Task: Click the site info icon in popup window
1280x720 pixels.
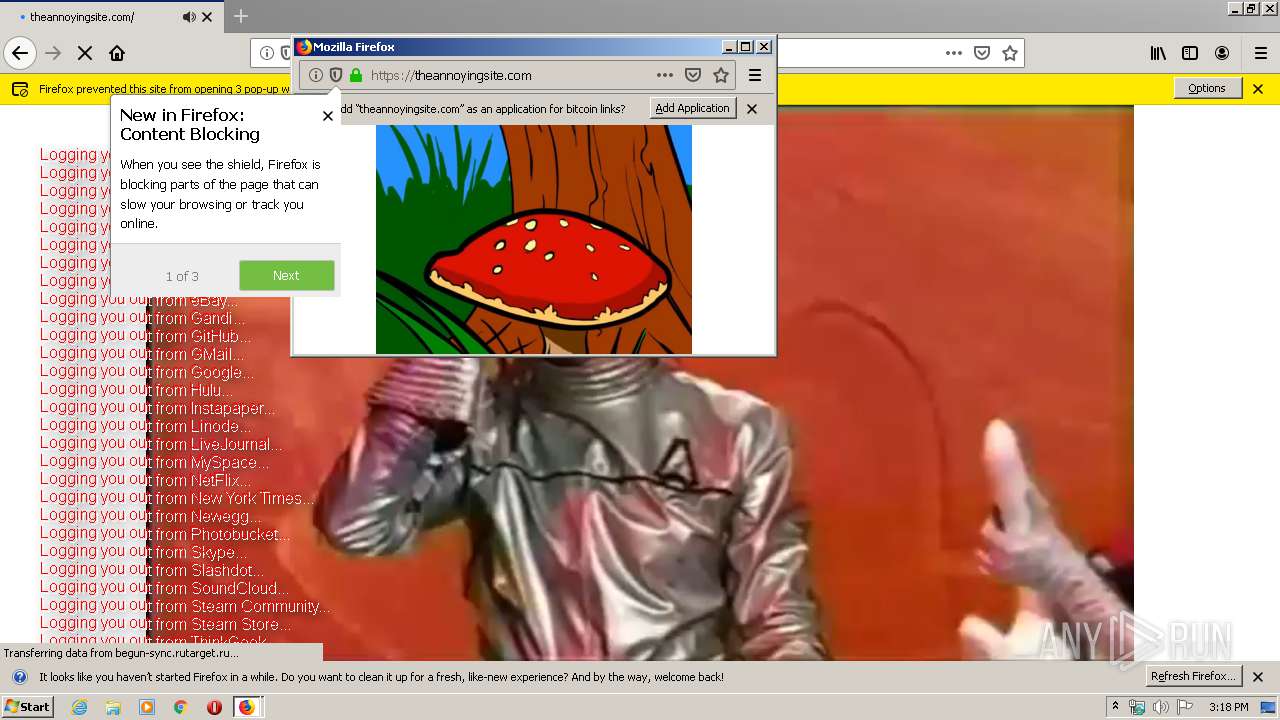Action: pos(316,75)
